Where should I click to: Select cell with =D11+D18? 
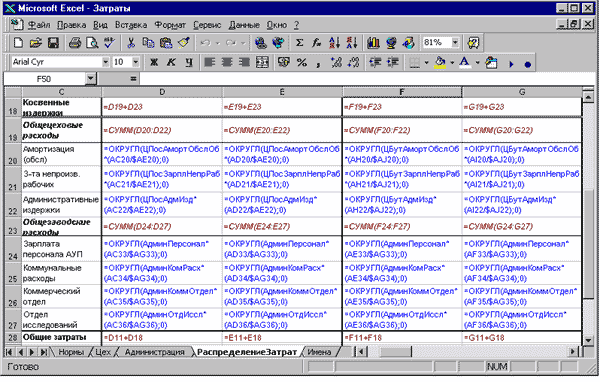162,338
